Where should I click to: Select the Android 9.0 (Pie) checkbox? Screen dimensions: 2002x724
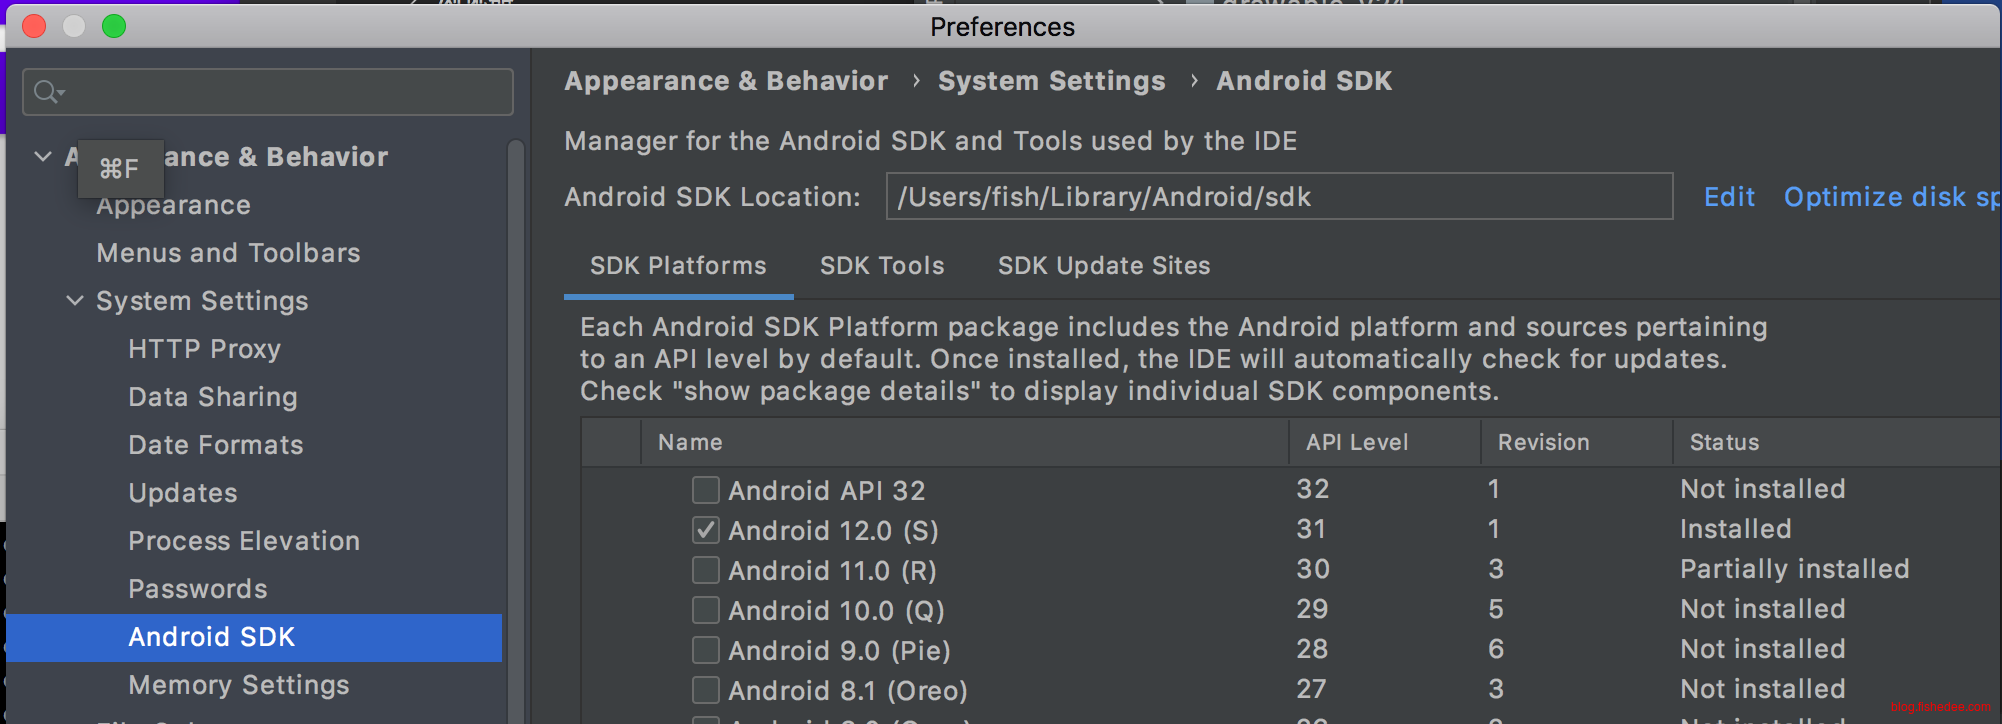pos(706,650)
